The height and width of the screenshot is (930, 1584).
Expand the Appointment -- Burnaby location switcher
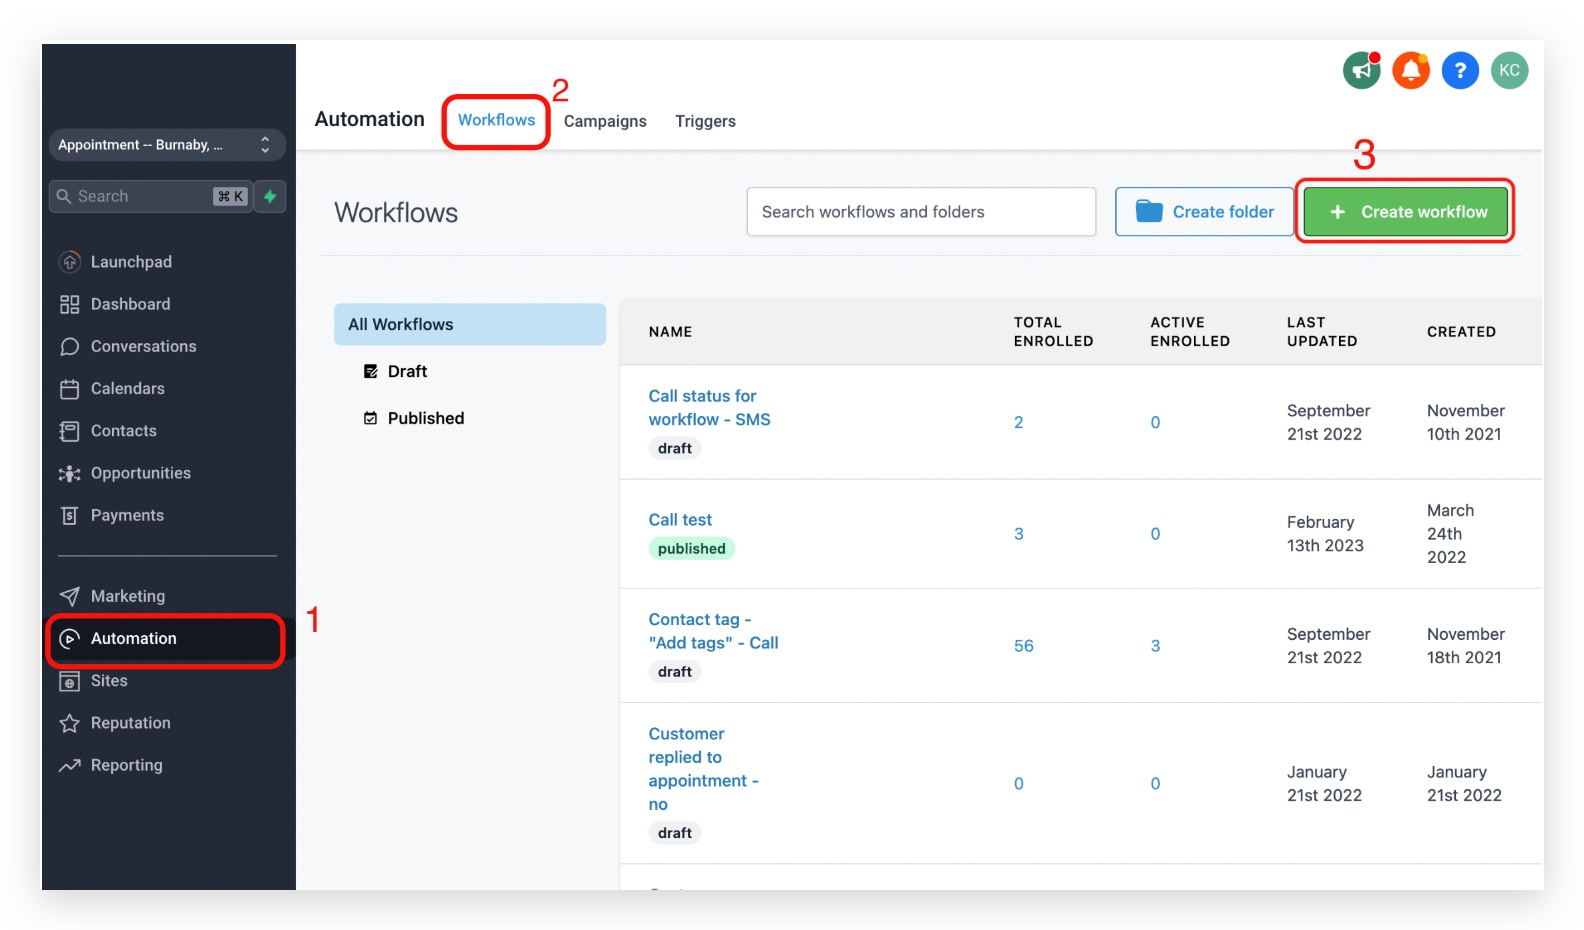[x=167, y=145]
